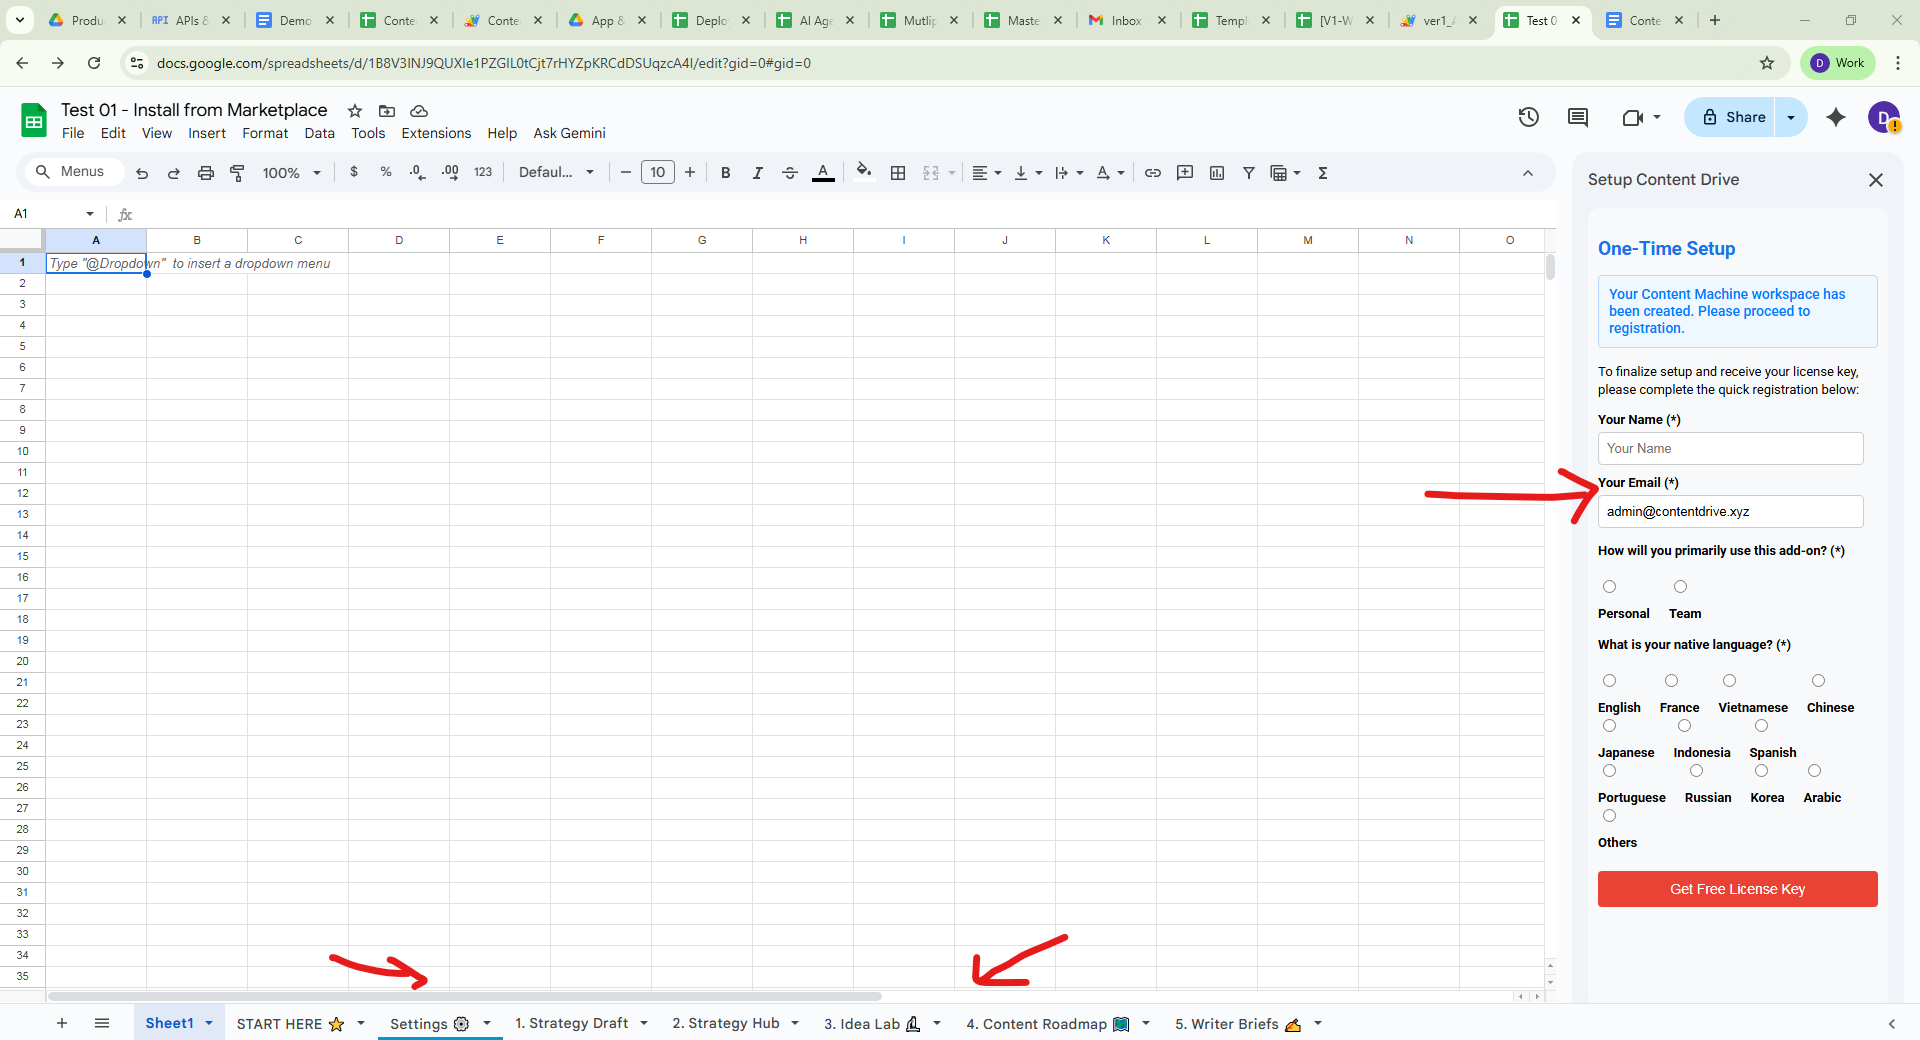
Task: Close the Setup Content Drive sidebar
Action: [1876, 180]
